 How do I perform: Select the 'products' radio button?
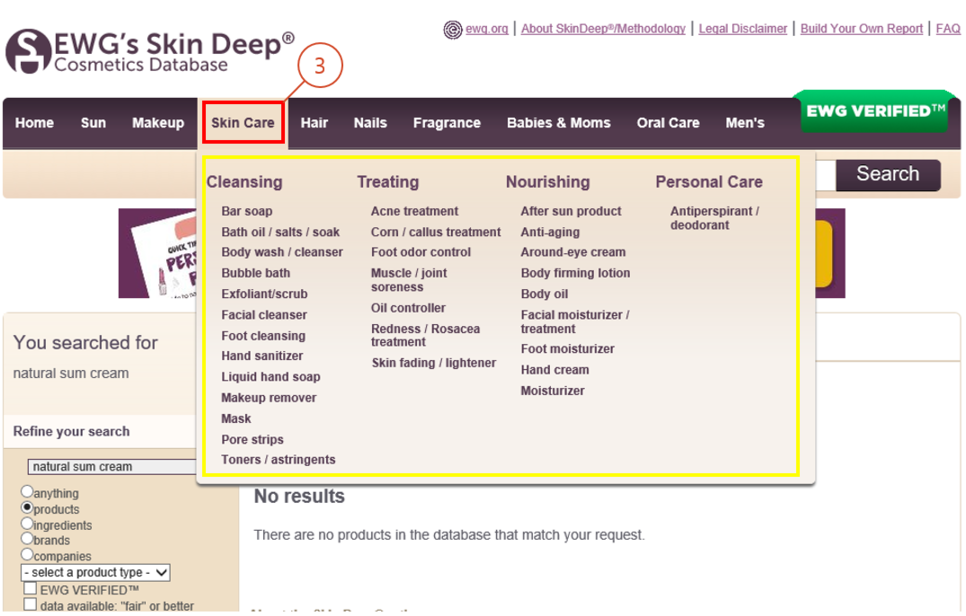coord(26,508)
